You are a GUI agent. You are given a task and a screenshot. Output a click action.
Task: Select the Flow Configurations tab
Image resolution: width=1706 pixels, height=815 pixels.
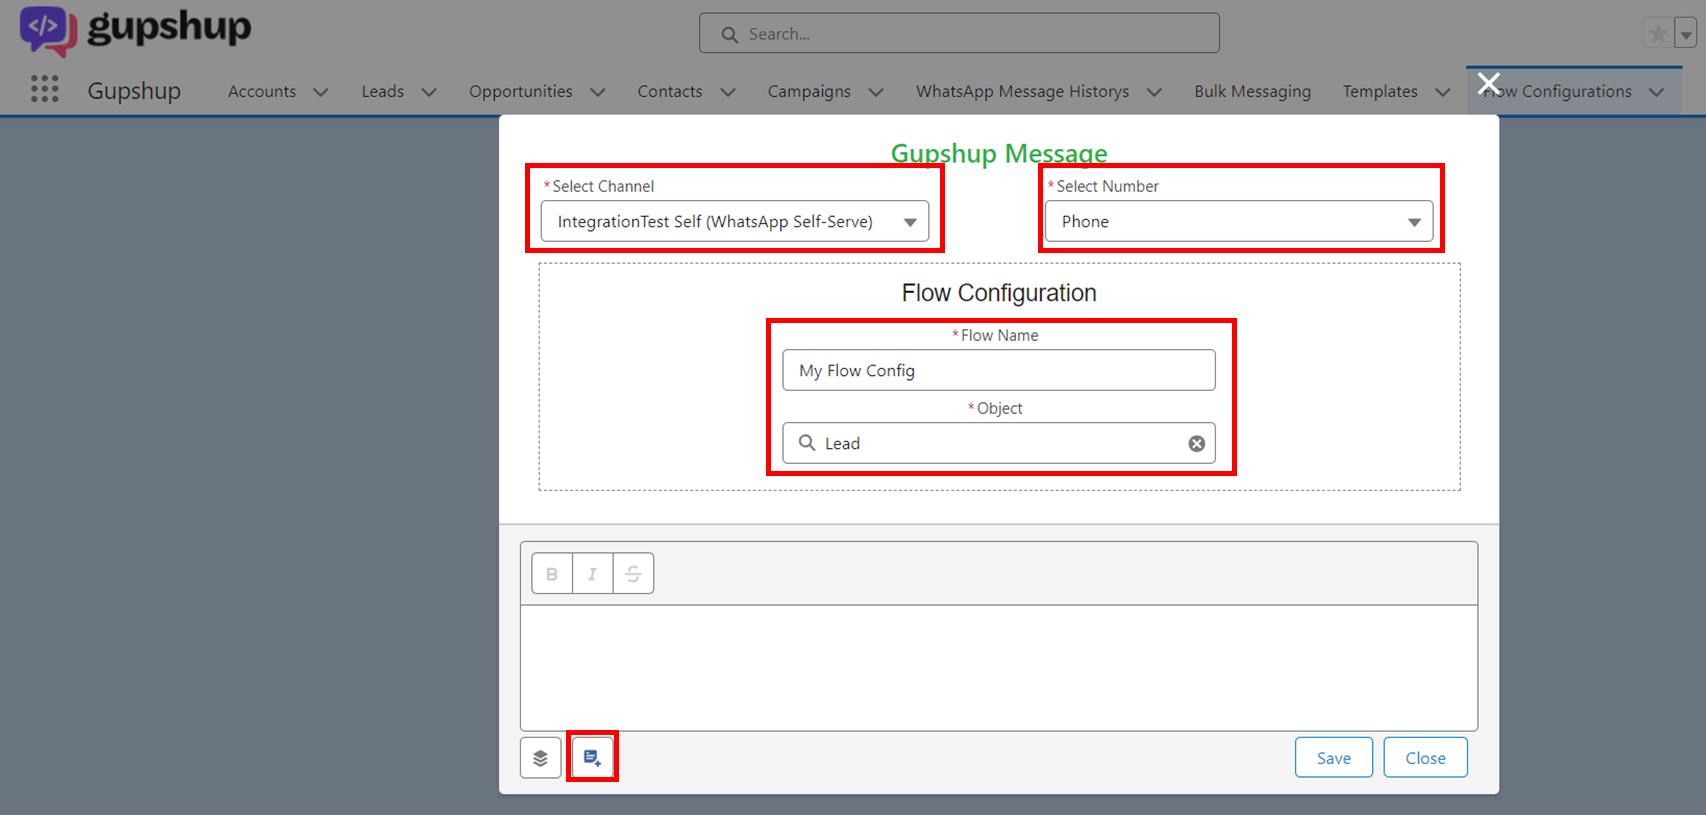point(1558,91)
